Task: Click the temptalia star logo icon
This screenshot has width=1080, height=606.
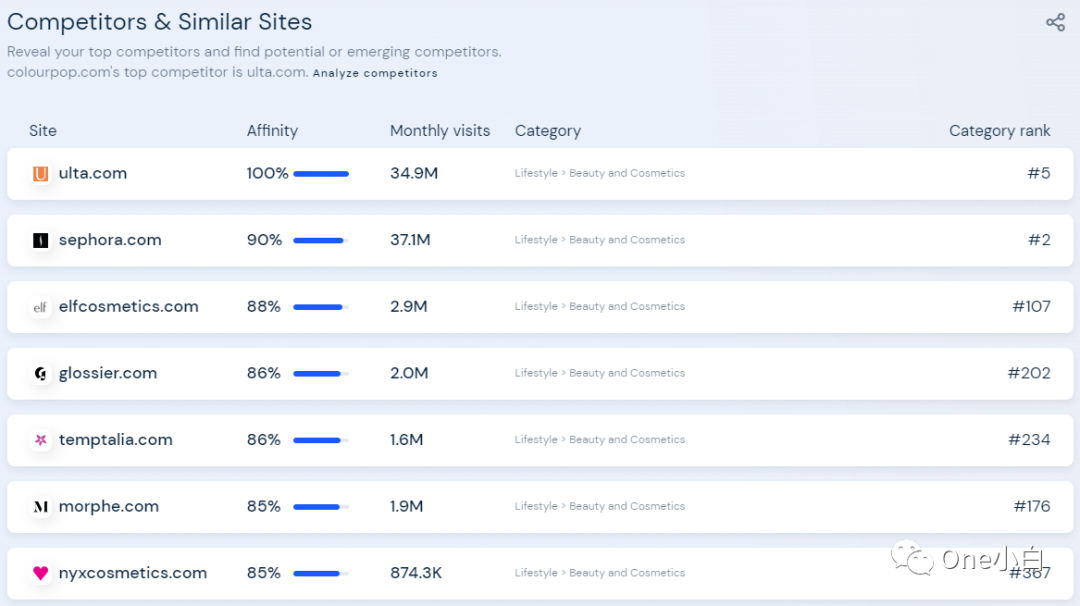Action: (x=40, y=439)
